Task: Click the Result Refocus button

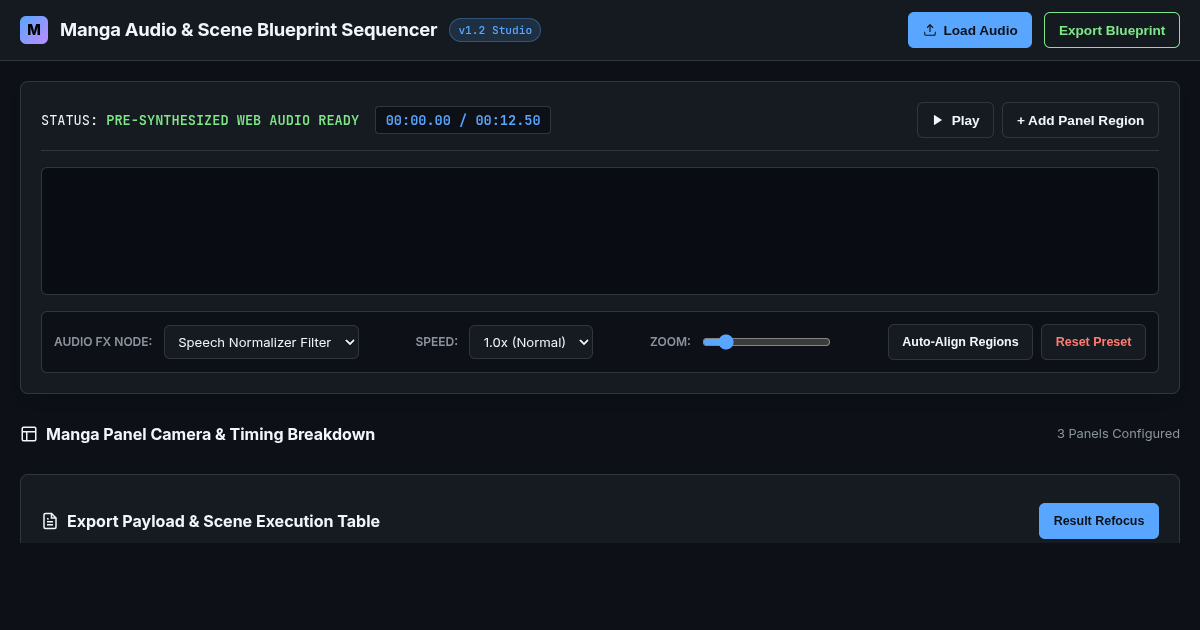Action: pyautogui.click(x=1099, y=521)
